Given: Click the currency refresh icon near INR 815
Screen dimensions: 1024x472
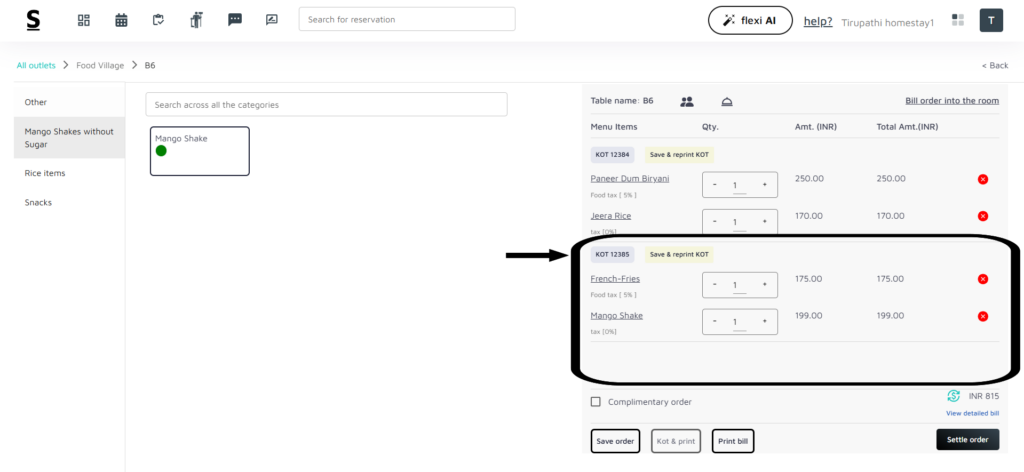Looking at the screenshot, I should coord(953,396).
